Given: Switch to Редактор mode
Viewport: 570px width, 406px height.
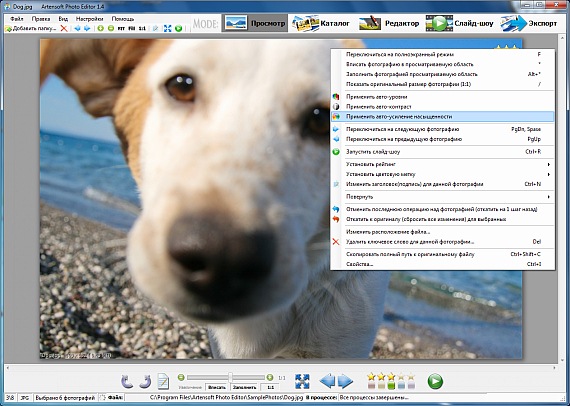Looking at the screenshot, I should click(x=389, y=23).
